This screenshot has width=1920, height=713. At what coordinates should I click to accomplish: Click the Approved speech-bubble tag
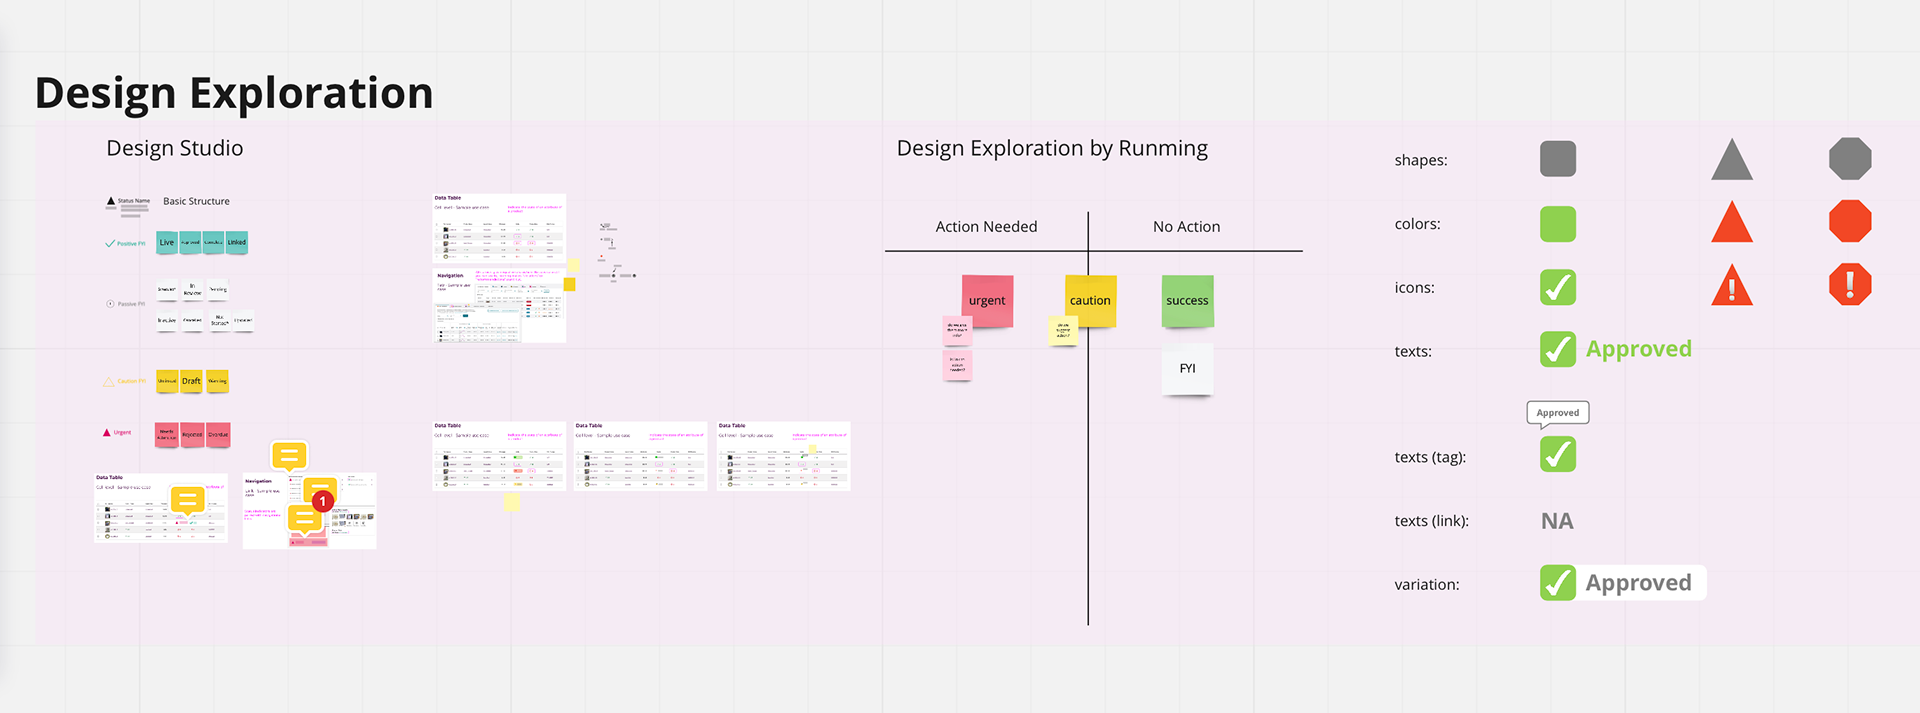[x=1558, y=413]
